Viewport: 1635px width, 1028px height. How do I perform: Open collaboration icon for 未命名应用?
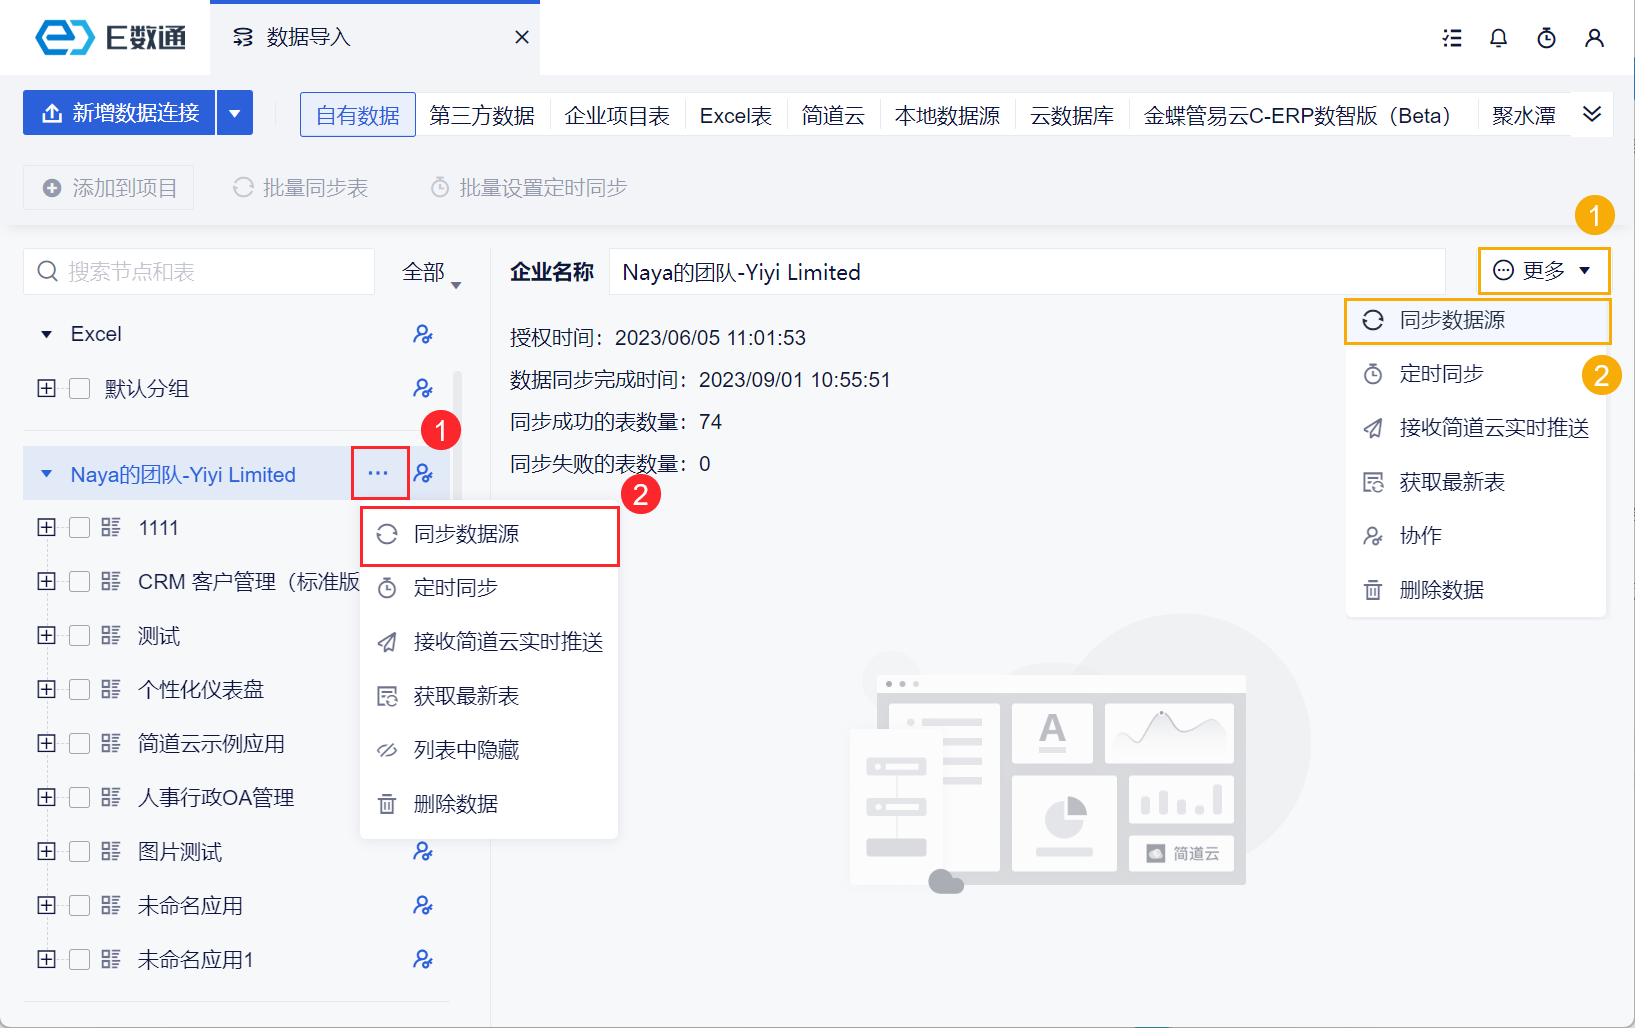pos(423,905)
